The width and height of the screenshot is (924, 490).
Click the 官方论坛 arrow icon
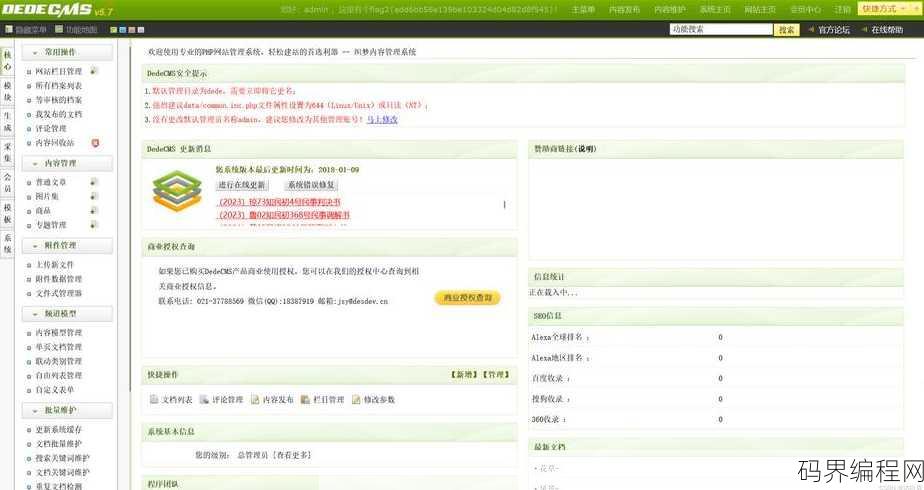pos(811,29)
